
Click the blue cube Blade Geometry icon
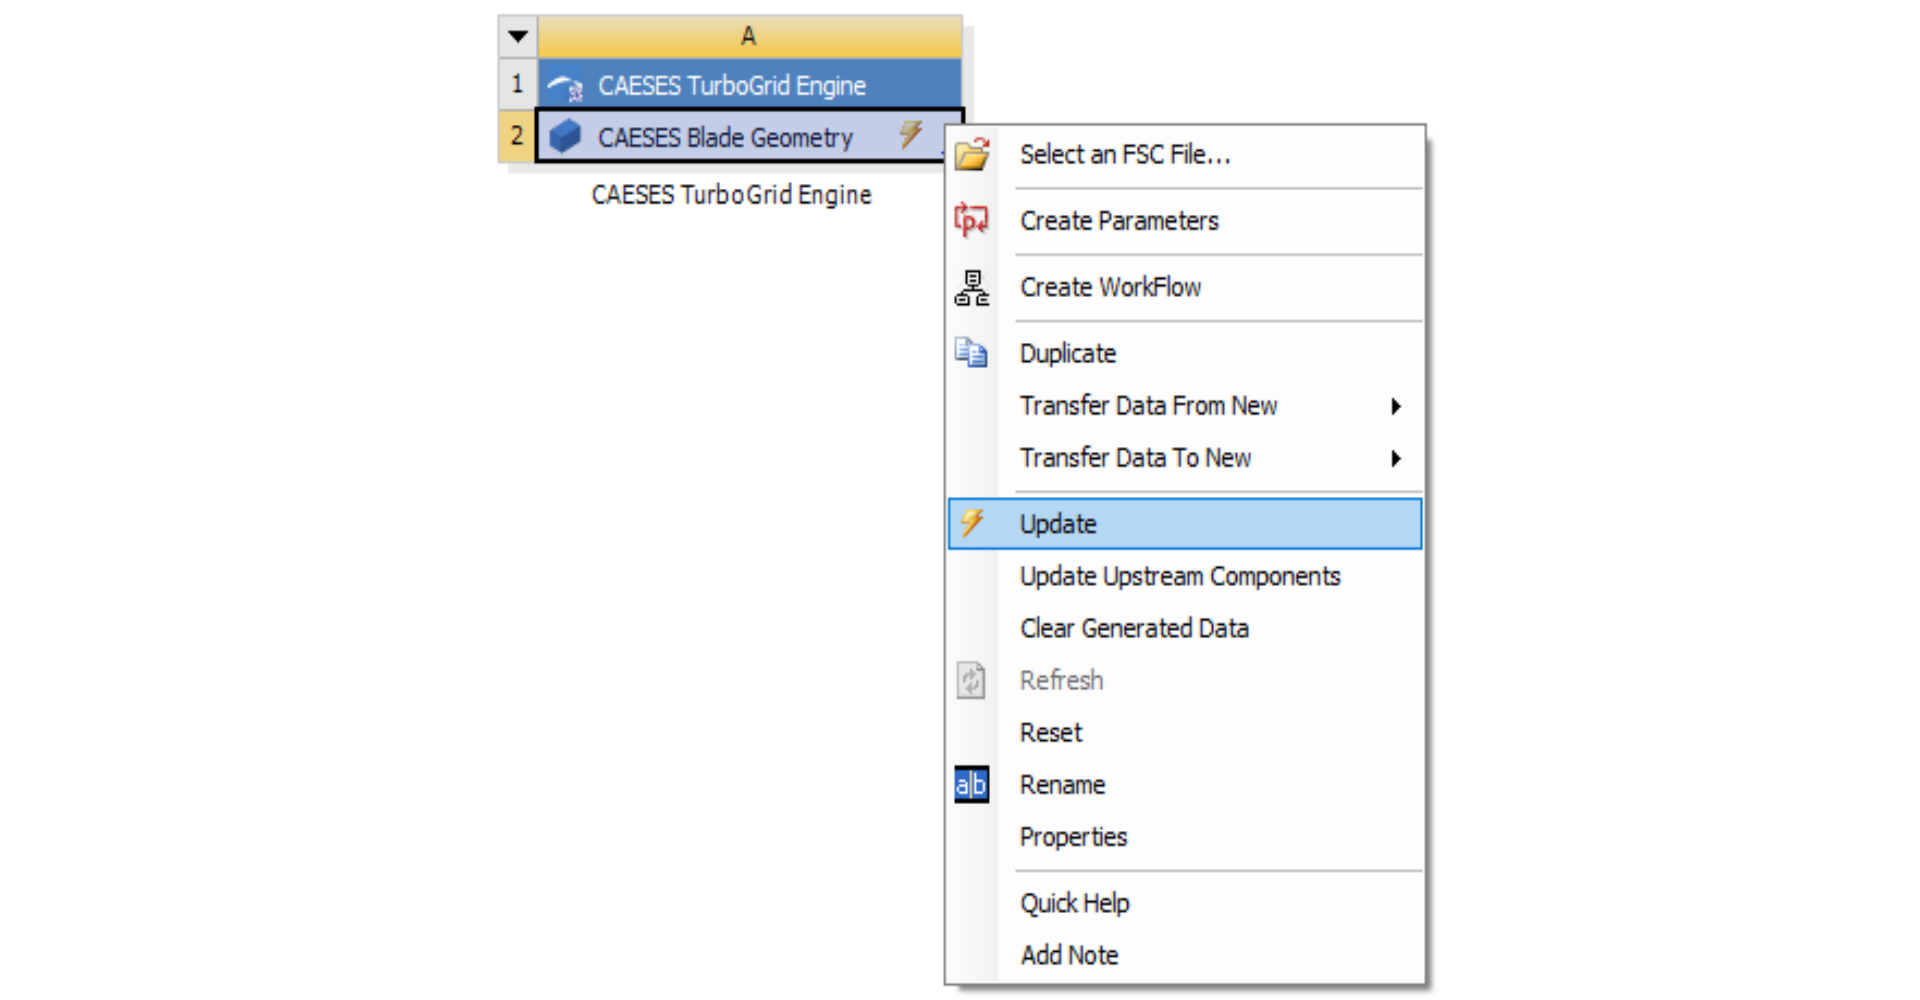(565, 136)
